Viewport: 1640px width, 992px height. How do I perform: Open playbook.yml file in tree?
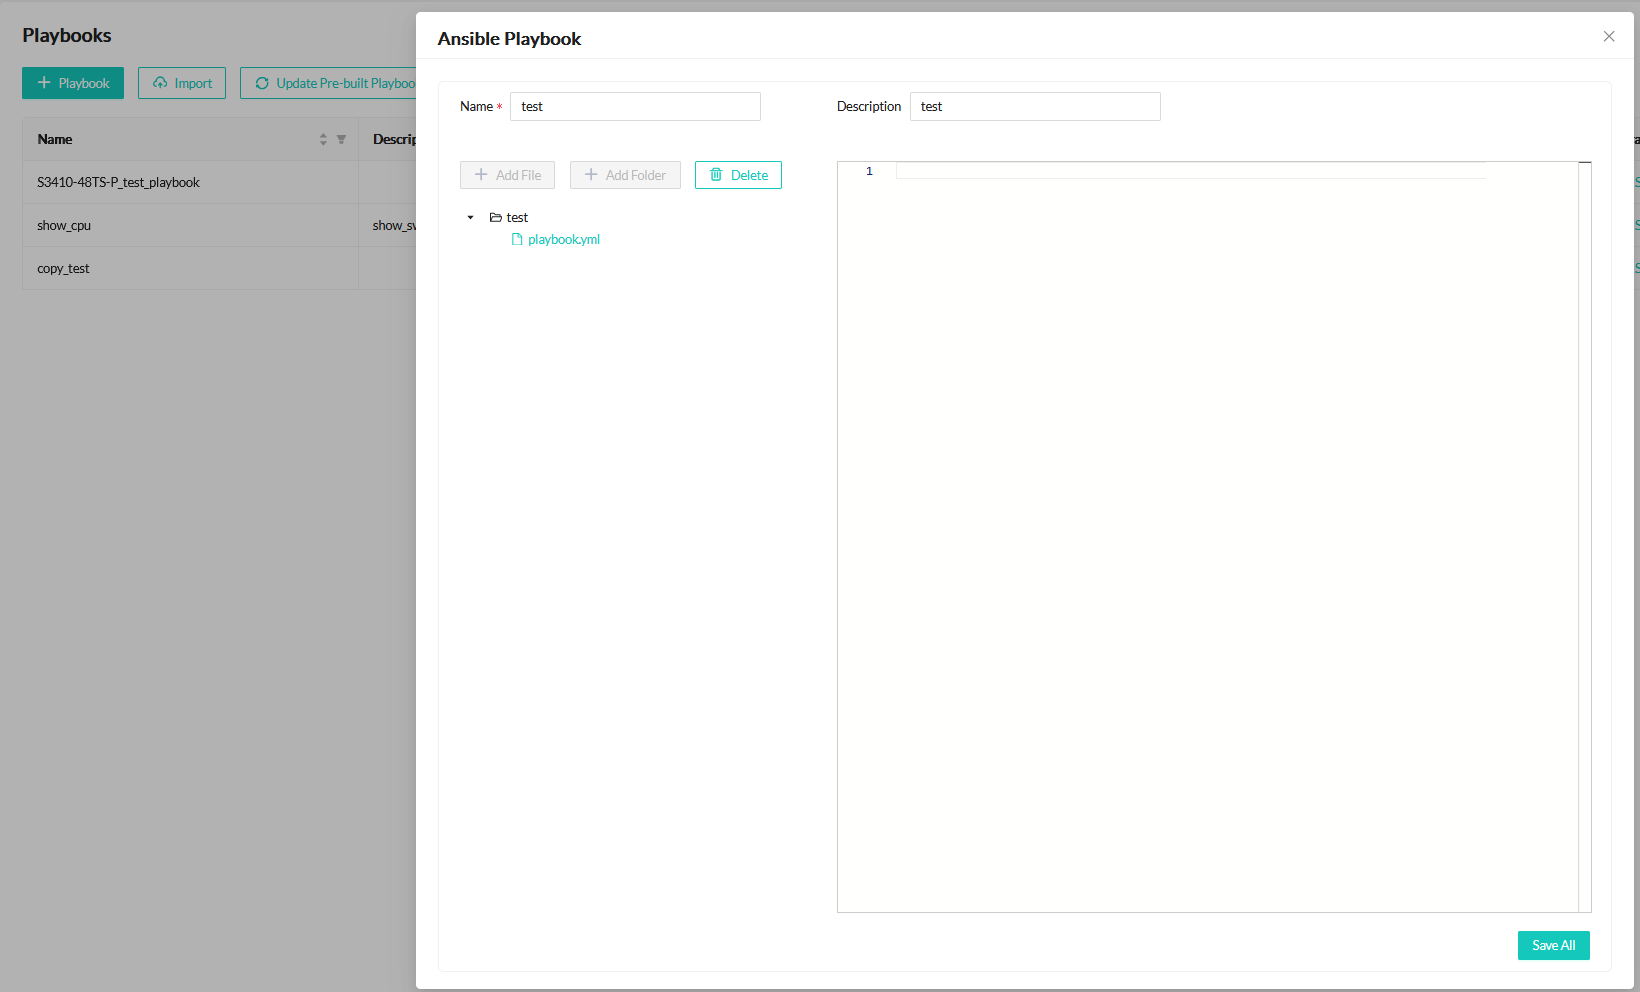[x=563, y=240]
